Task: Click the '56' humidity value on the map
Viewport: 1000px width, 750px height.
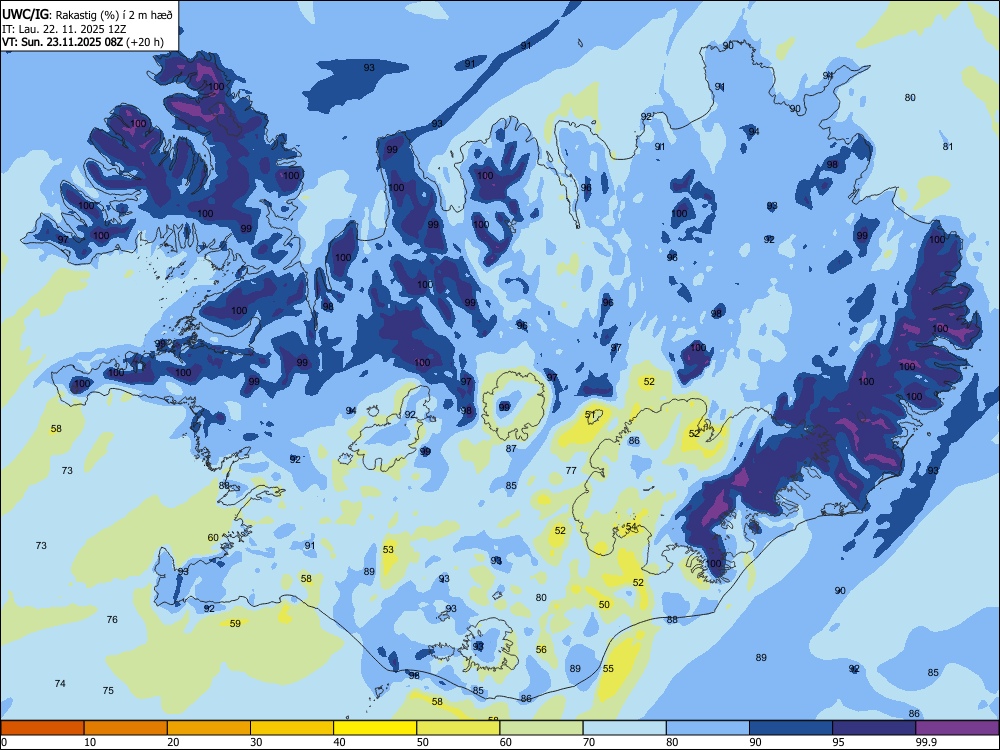Action: (x=541, y=649)
